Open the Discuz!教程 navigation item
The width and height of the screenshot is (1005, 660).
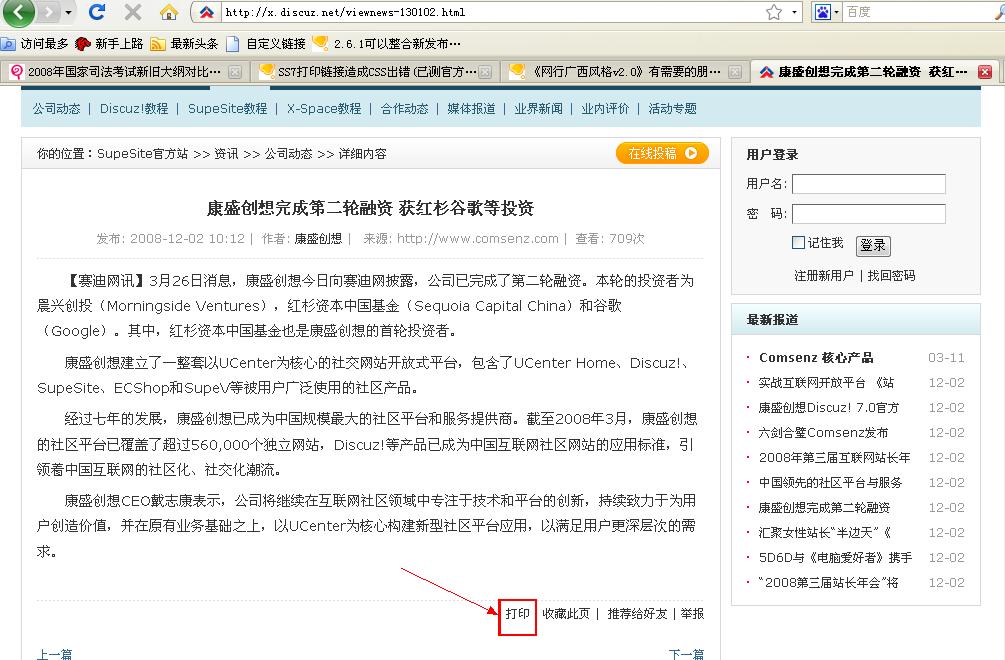click(134, 109)
